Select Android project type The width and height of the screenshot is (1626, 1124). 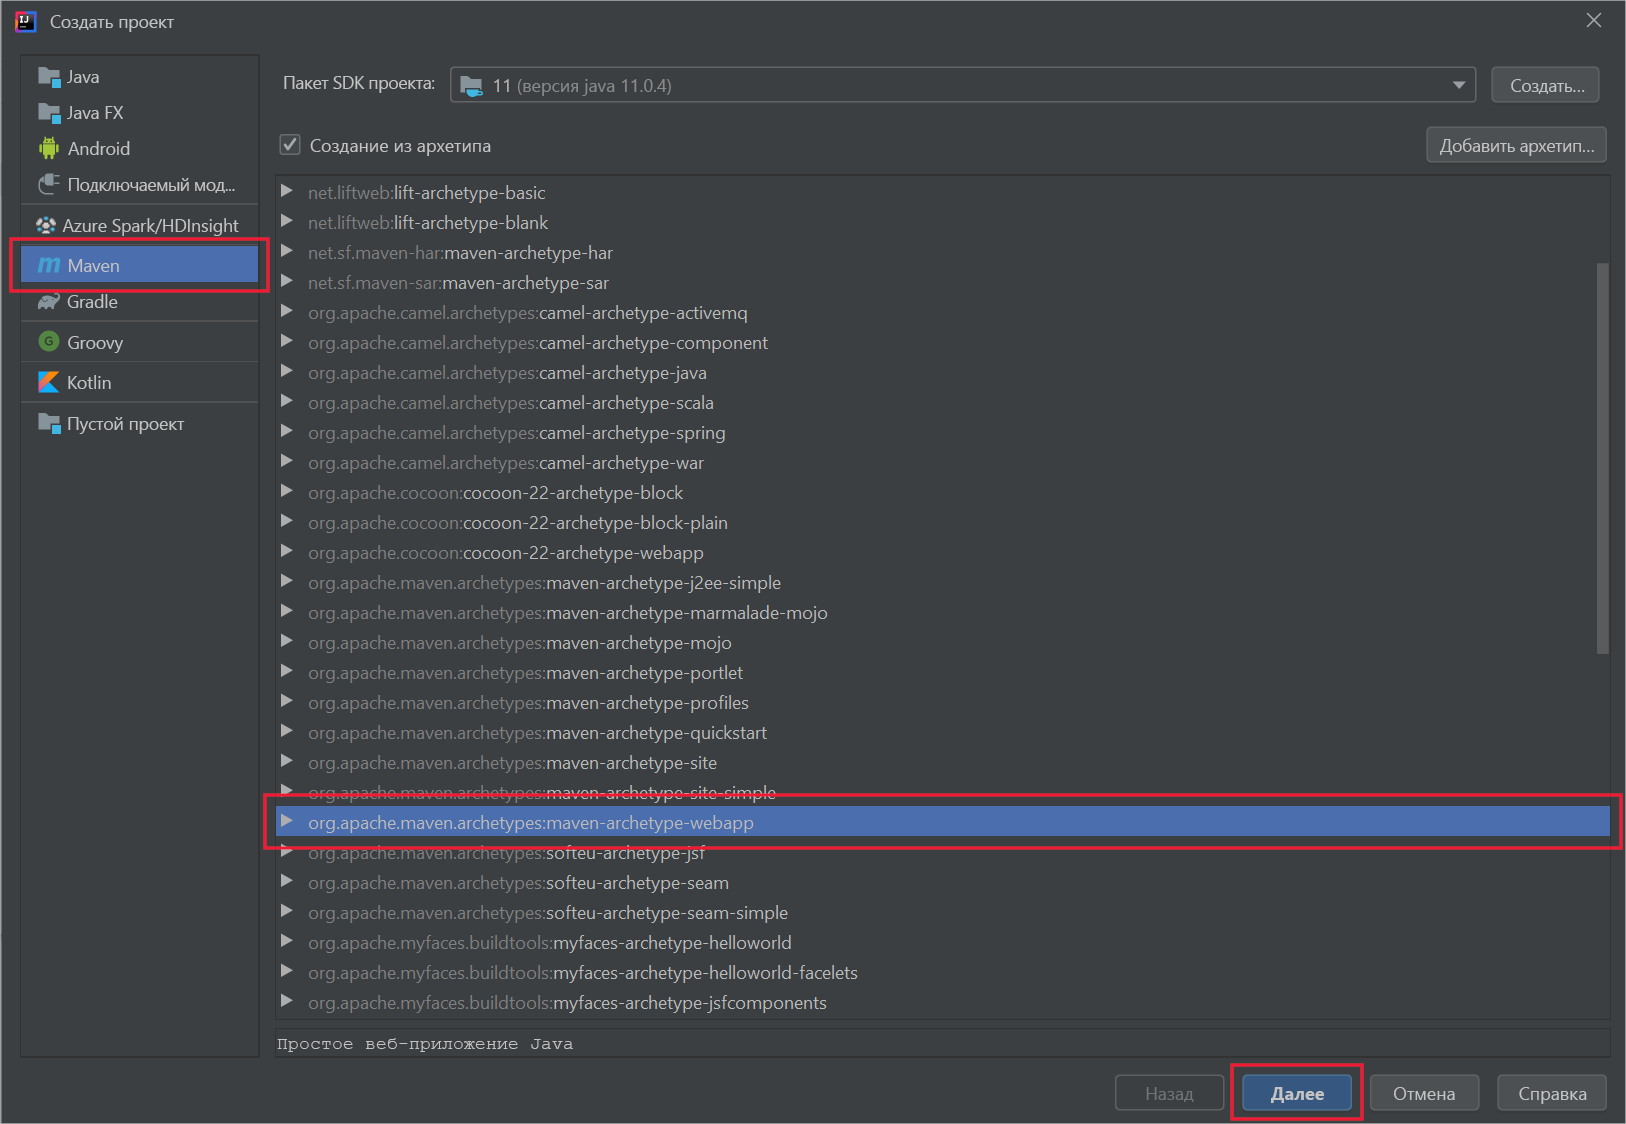point(140,148)
